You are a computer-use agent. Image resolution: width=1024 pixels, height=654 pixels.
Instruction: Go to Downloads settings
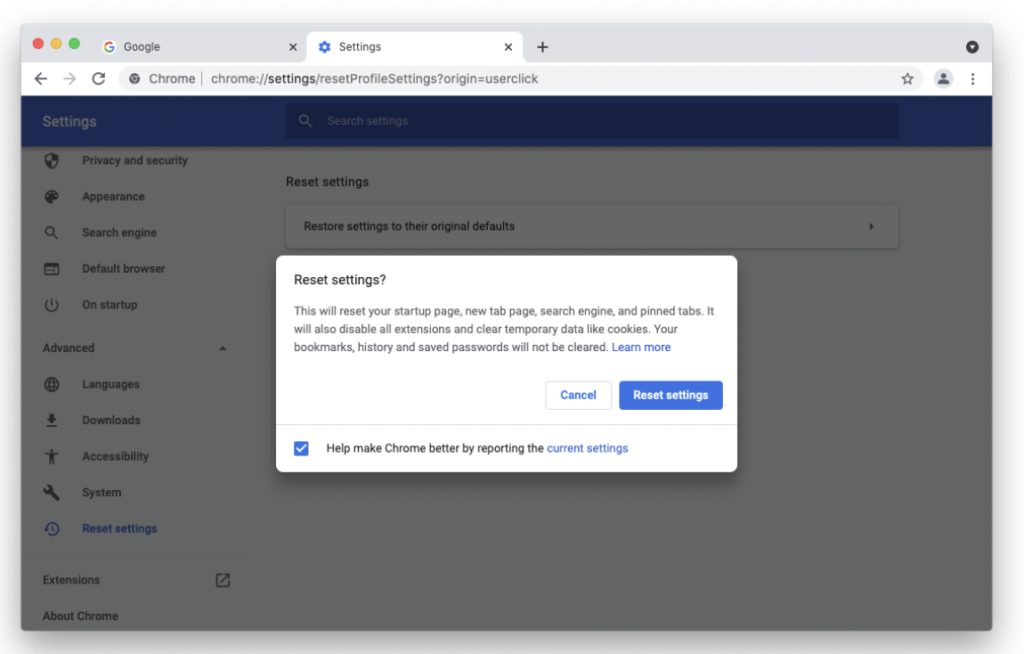click(x=111, y=420)
